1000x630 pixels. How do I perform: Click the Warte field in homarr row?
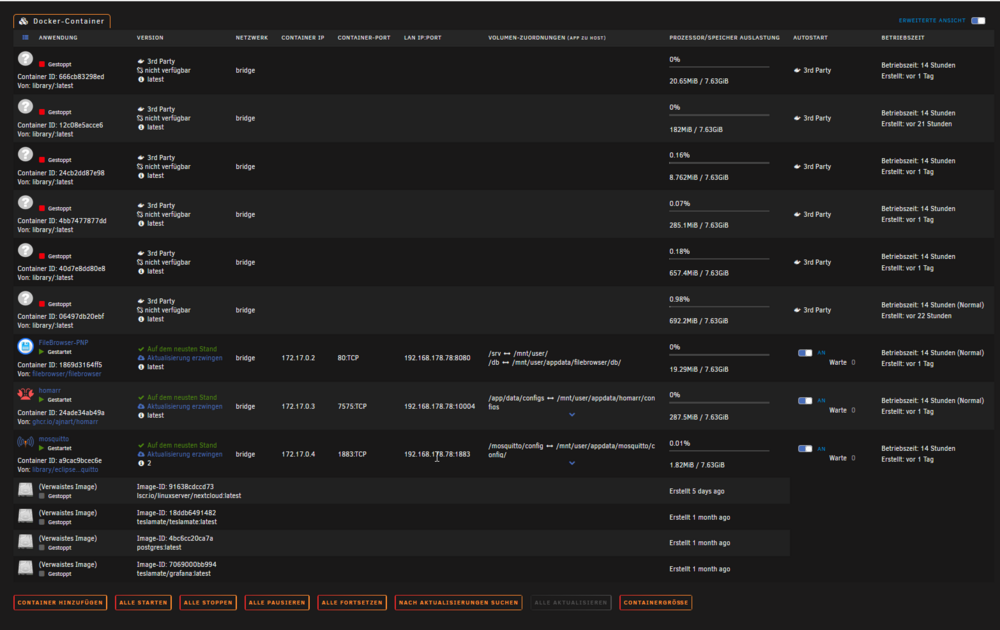pyautogui.click(x=853, y=410)
